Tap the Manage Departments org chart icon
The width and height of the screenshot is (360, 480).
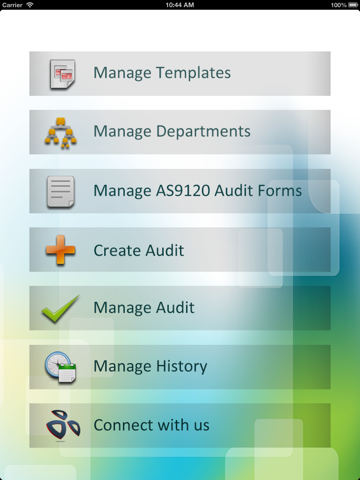click(x=61, y=133)
